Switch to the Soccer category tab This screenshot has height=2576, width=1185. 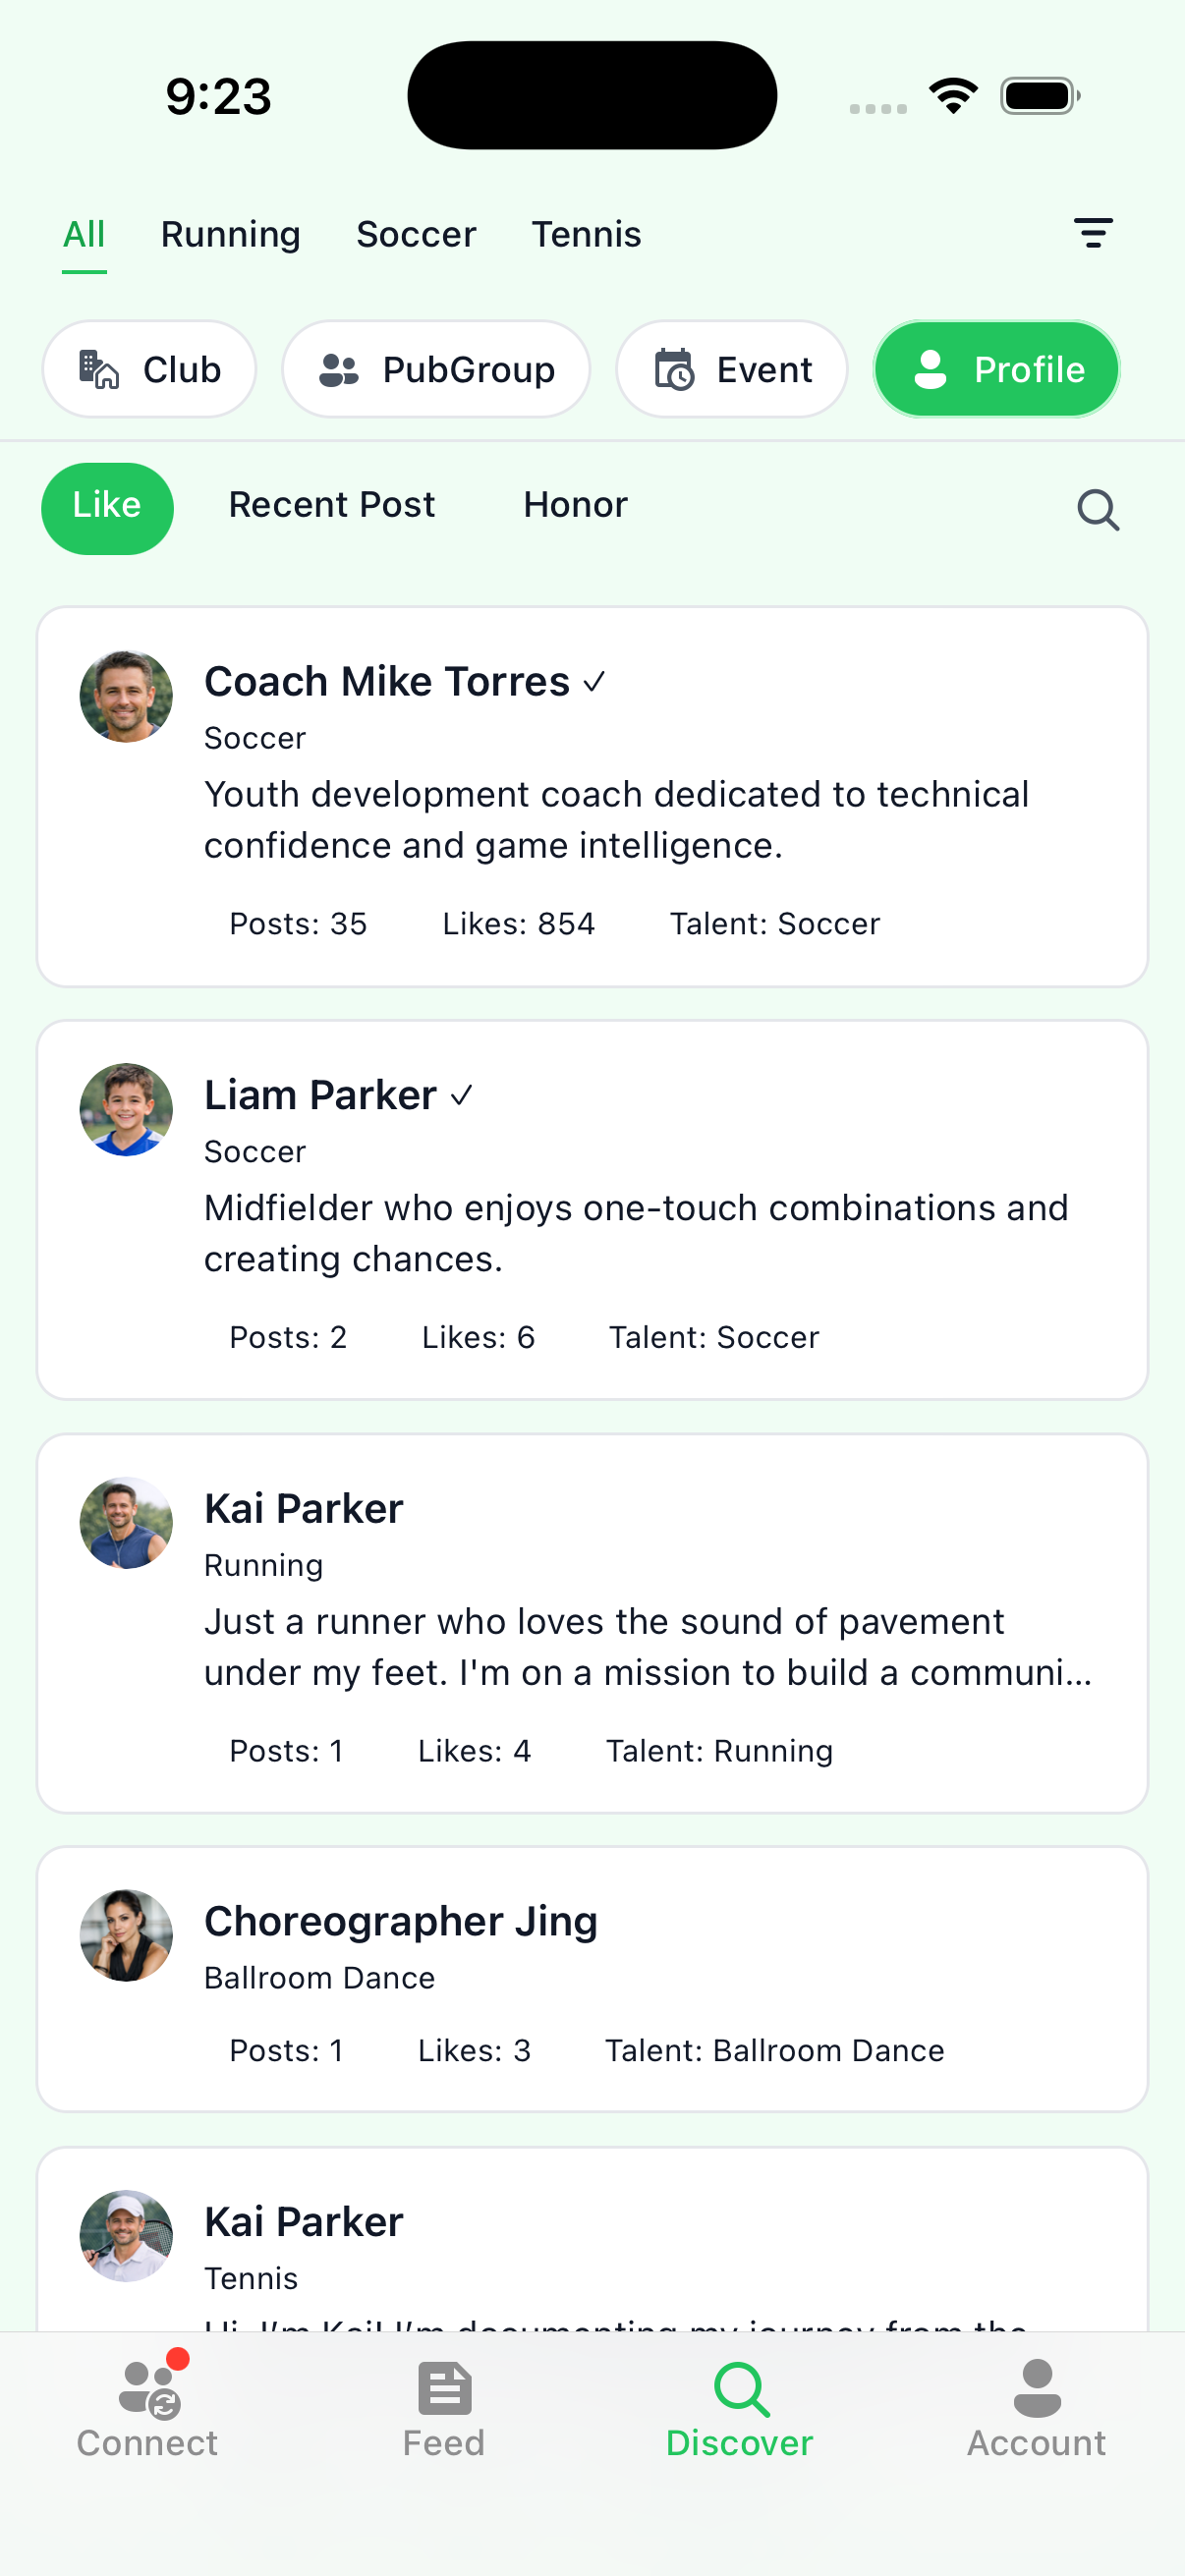coord(416,234)
